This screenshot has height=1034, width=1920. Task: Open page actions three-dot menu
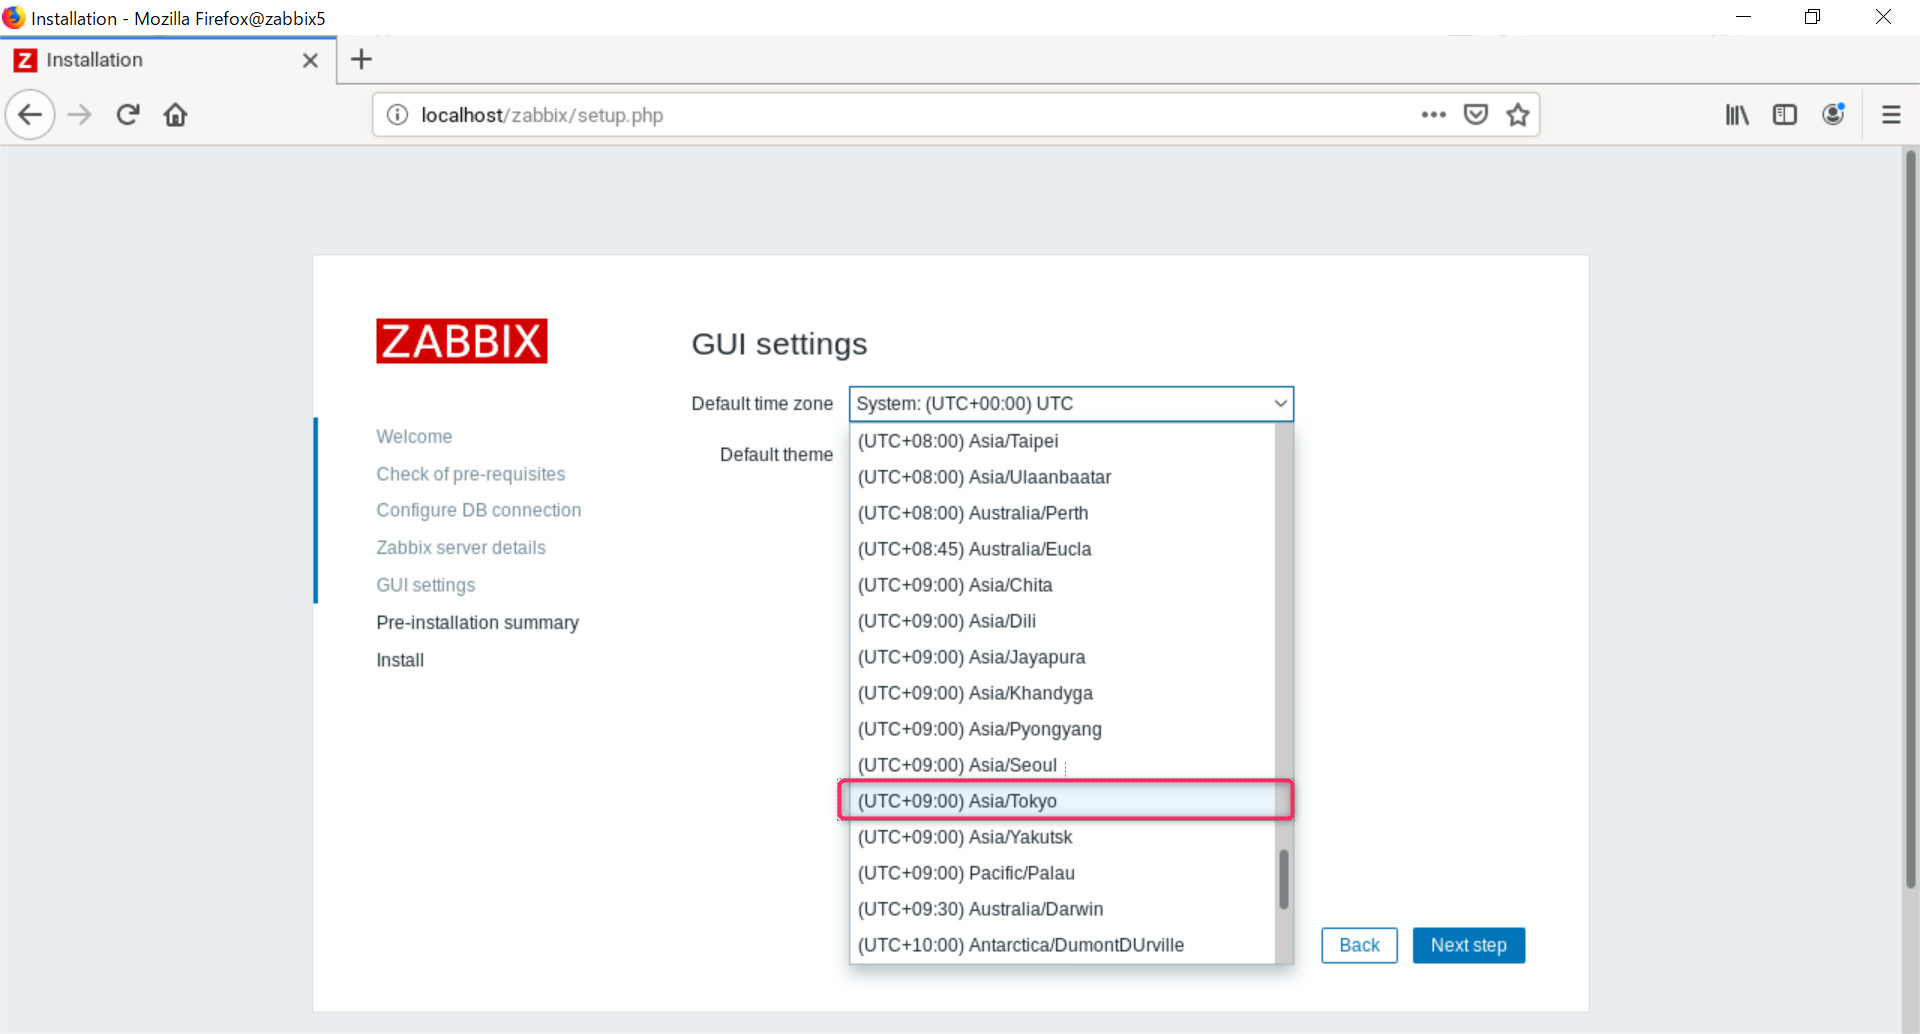coord(1433,115)
